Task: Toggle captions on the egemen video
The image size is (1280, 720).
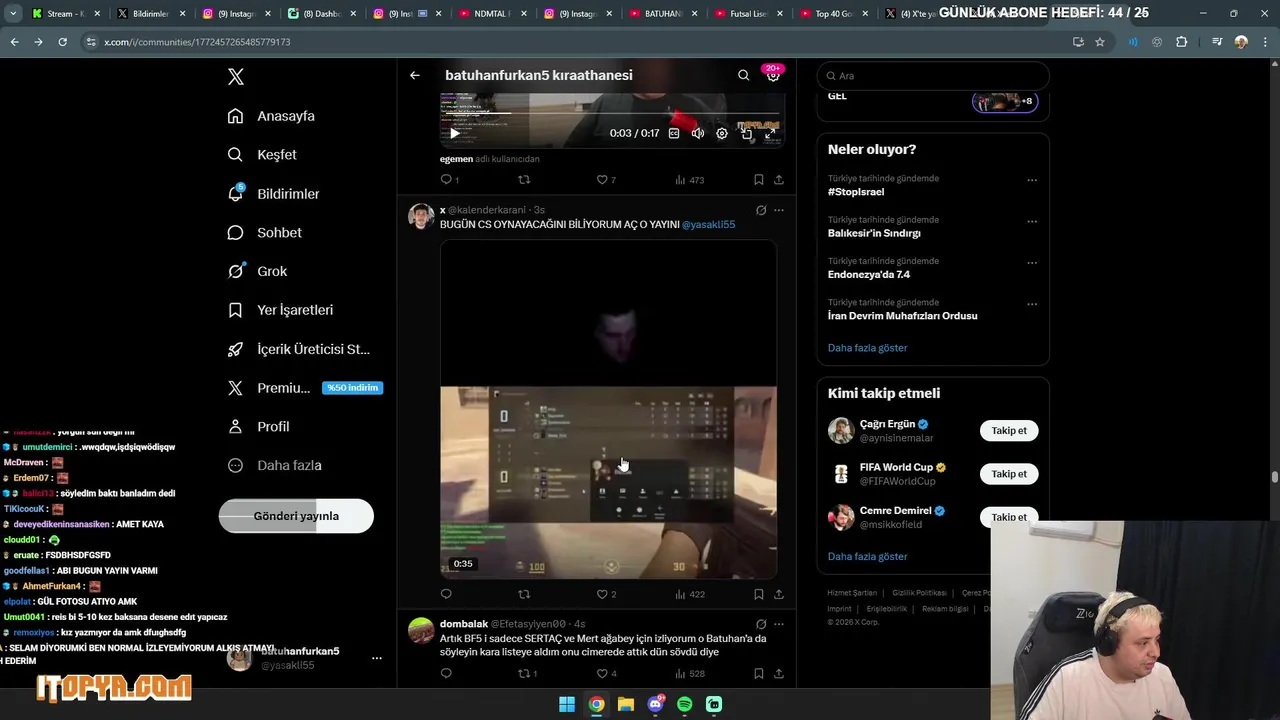Action: (x=674, y=133)
